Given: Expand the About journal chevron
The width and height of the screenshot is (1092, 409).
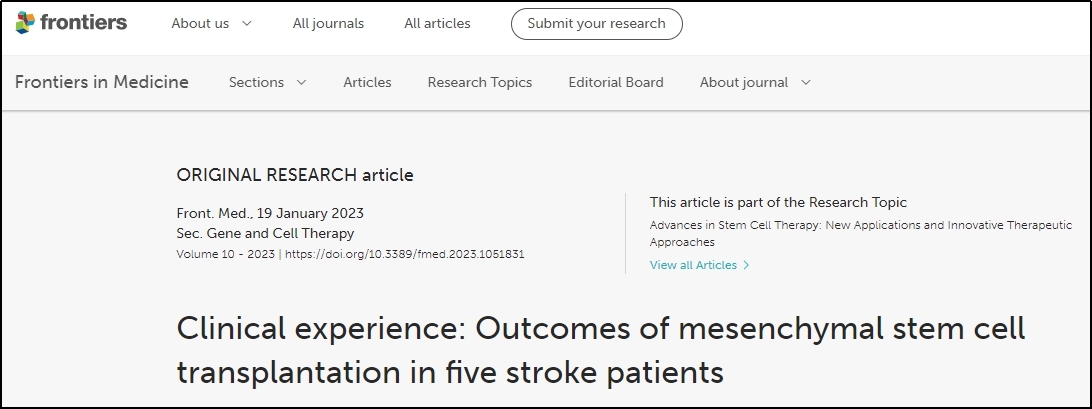Looking at the screenshot, I should [x=806, y=82].
